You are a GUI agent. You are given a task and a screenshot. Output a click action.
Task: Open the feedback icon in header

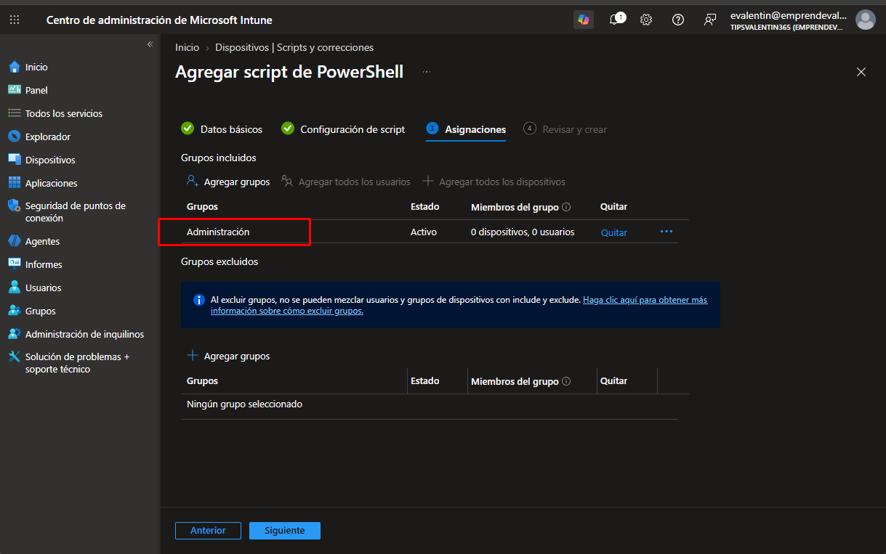710,20
